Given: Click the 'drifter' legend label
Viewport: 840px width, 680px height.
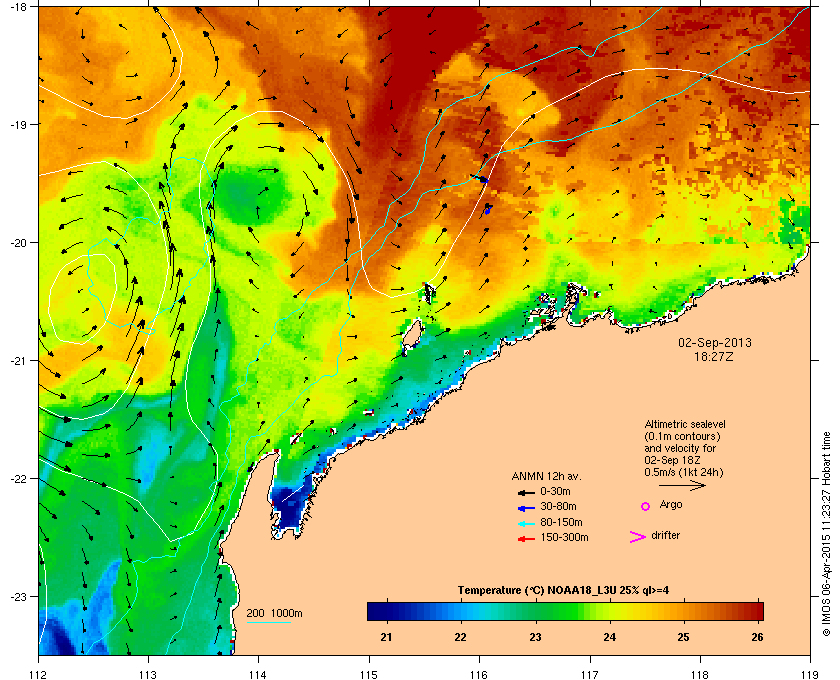Looking at the screenshot, I should coord(665,535).
